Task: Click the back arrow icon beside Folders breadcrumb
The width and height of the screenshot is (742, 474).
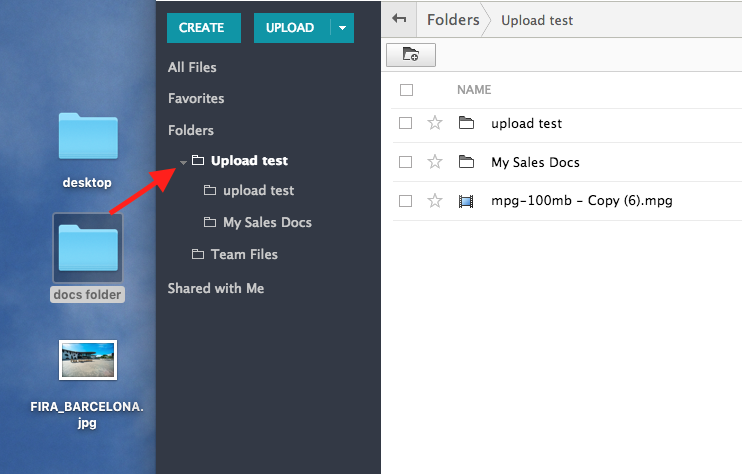Action: pyautogui.click(x=399, y=19)
